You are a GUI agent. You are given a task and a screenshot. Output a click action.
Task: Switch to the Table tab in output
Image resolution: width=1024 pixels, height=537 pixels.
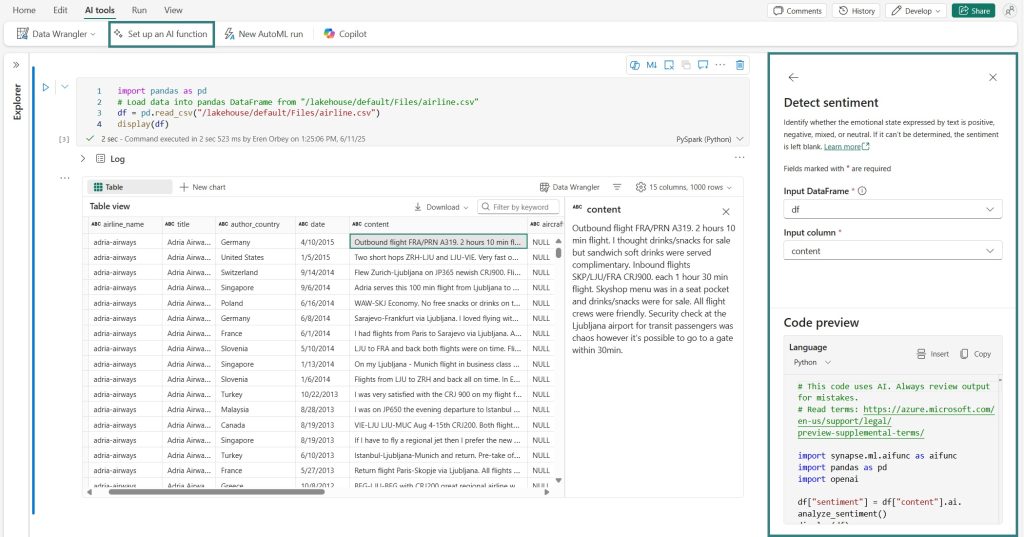[x=129, y=187]
